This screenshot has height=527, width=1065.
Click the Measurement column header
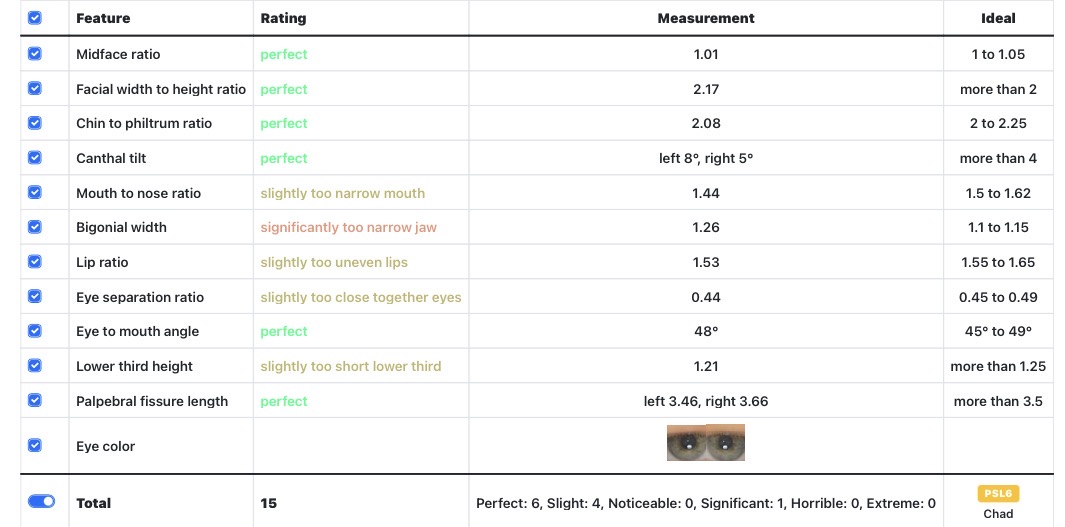706,18
